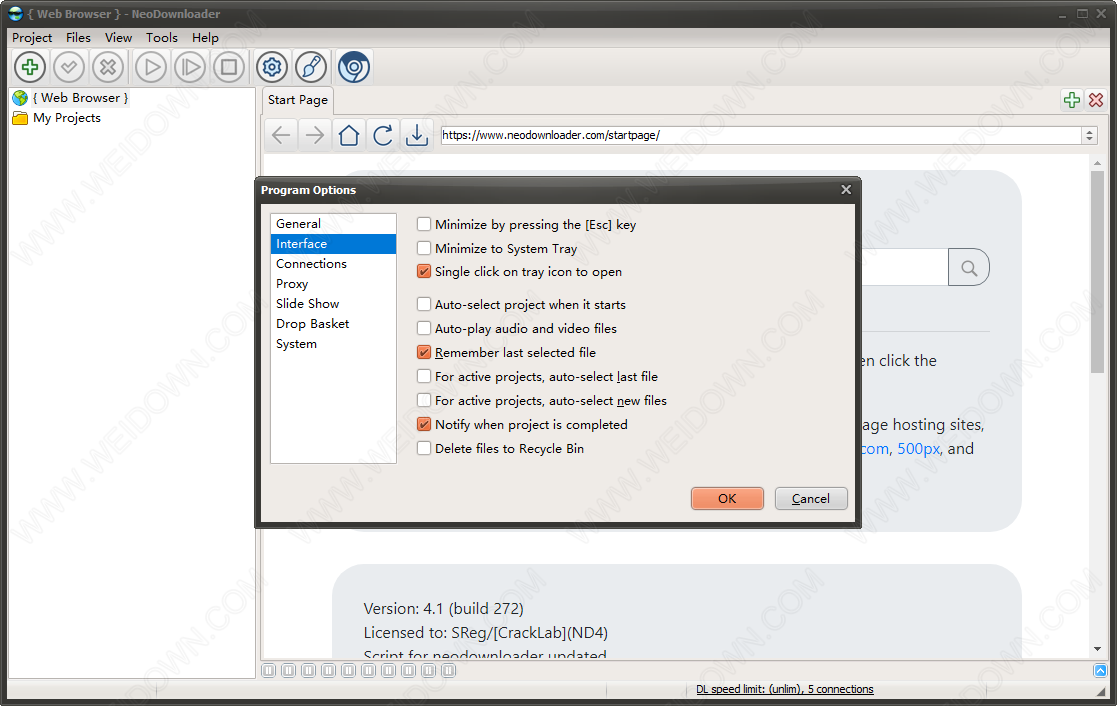The height and width of the screenshot is (706, 1117).
Task: Open the Help menu
Action: point(205,38)
